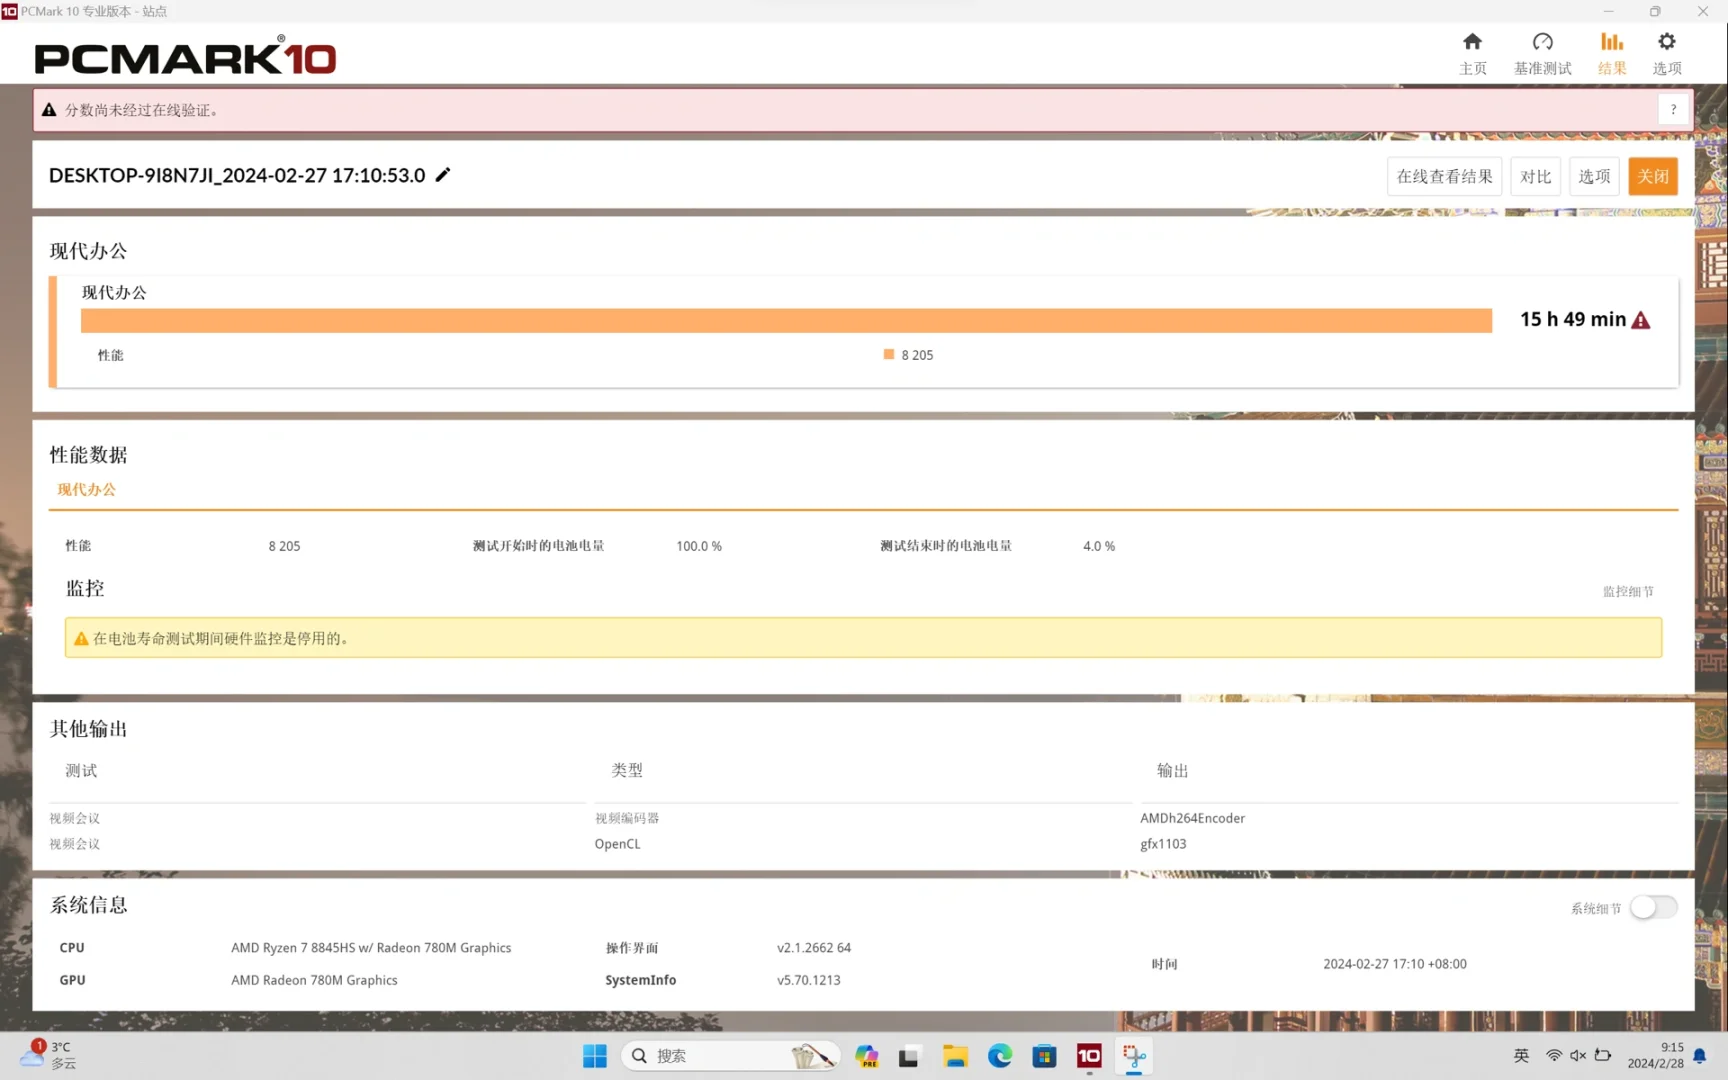
Task: Open the clock showing 9:15 2024/2/28
Action: pyautogui.click(x=1656, y=1056)
